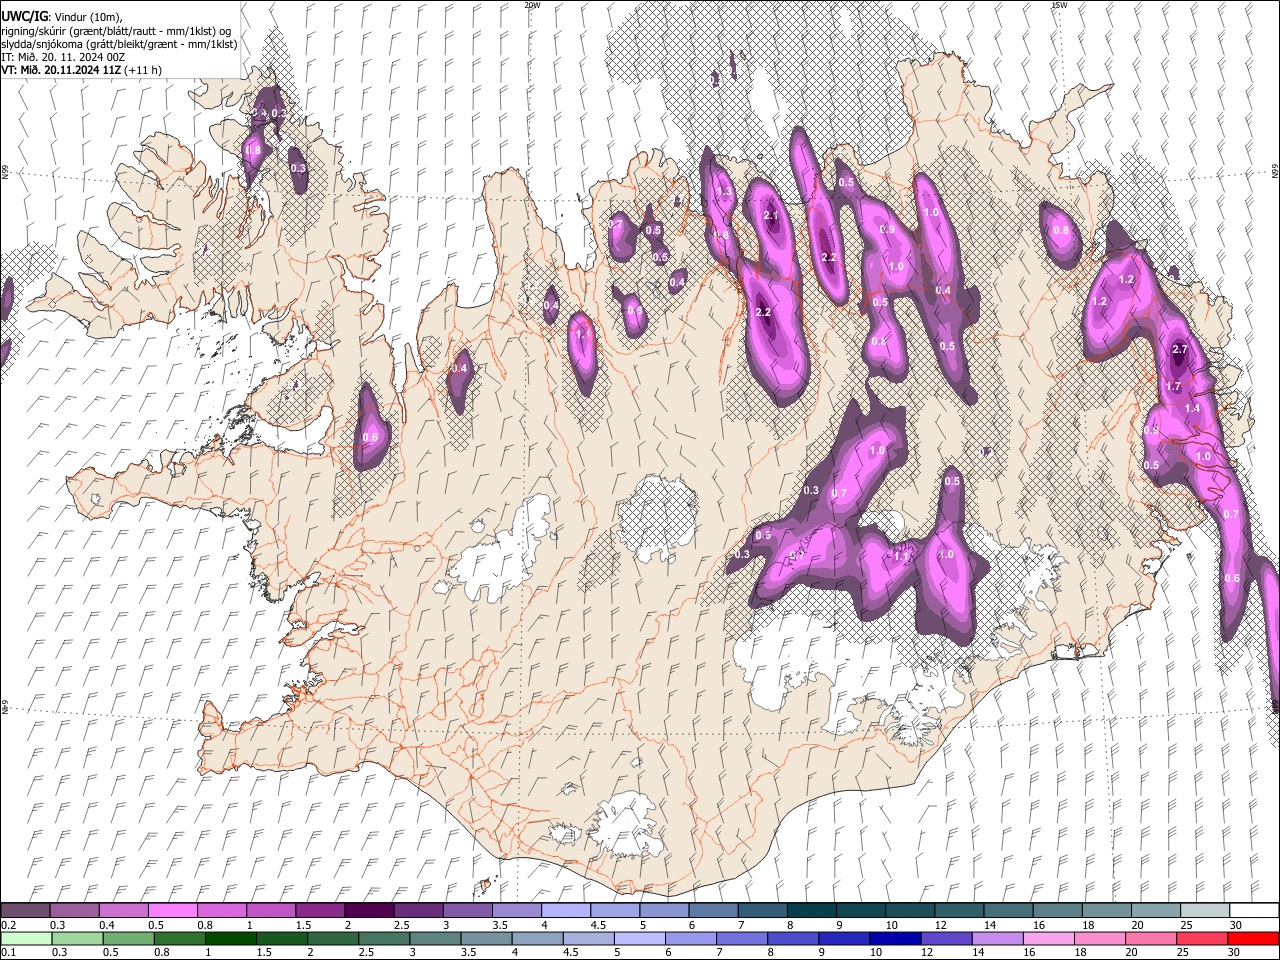Select the bright red 30+ rain legend swatch
1280x960 pixels.
coord(1252,938)
